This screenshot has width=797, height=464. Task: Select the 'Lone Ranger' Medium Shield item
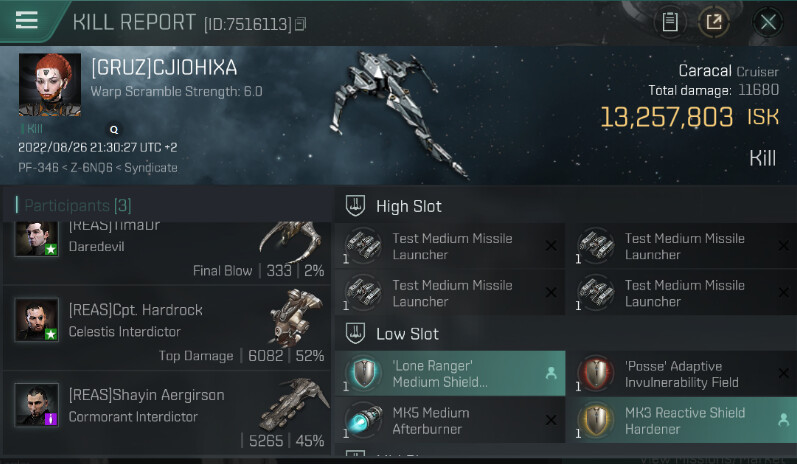450,374
